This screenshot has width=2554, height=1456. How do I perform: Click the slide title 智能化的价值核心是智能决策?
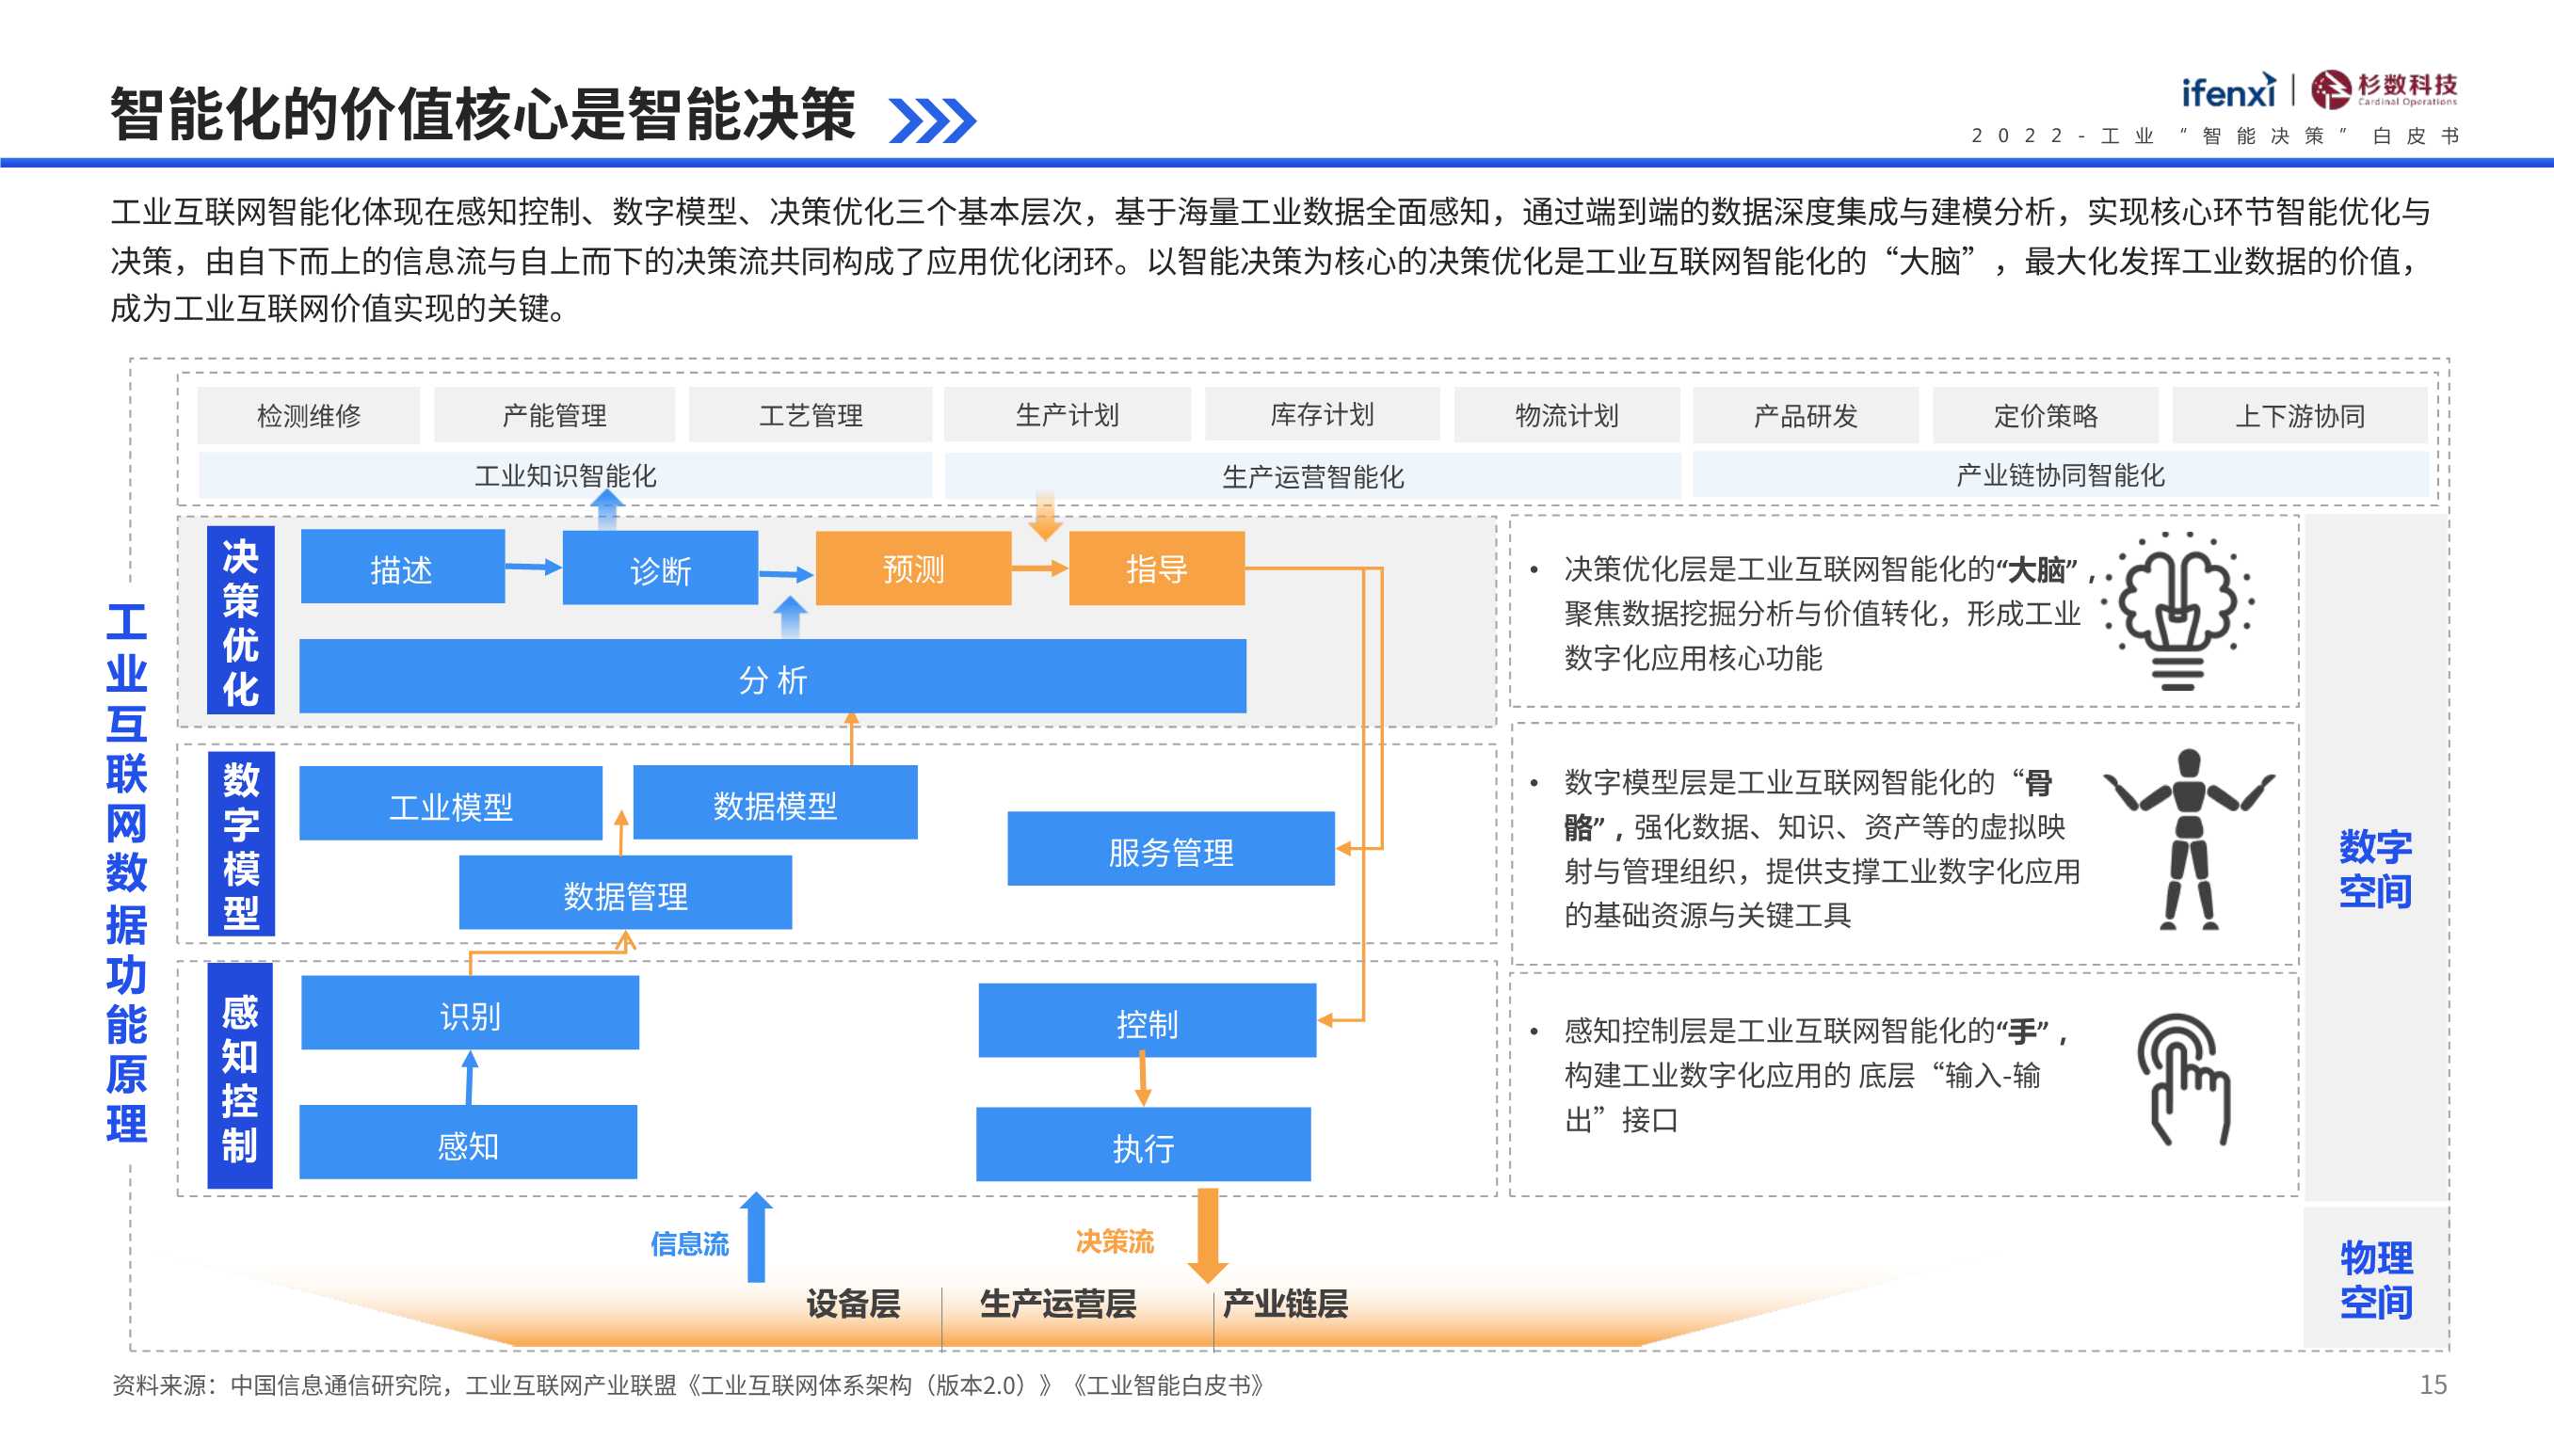click(483, 114)
